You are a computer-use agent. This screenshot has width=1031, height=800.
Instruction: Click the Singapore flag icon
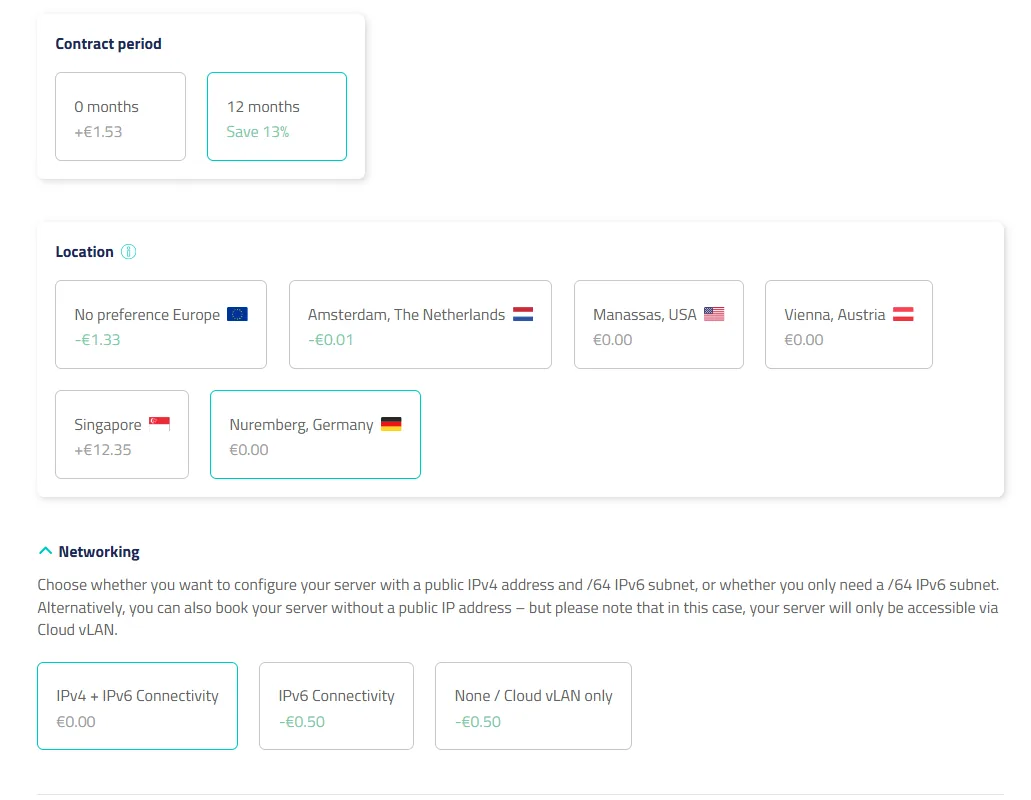(160, 424)
